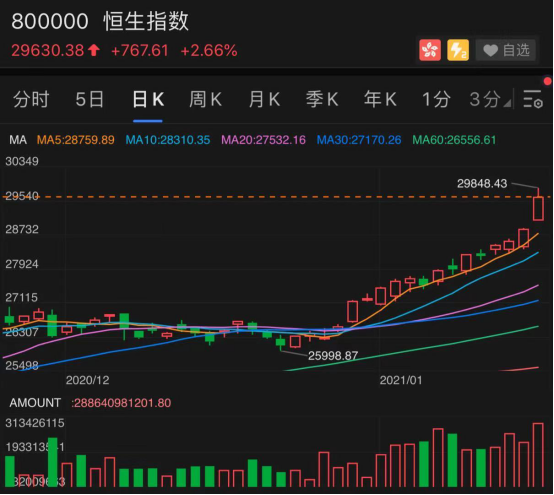
Task: Tap the 28732 price axis label
Action: point(22,230)
